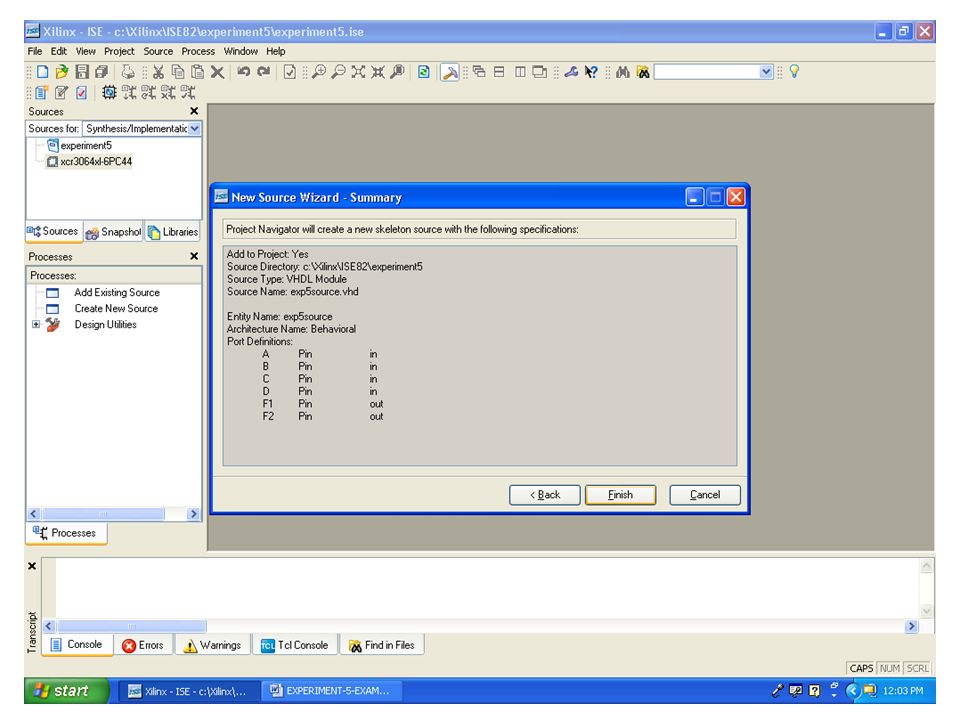Close the Transcript panel
Image resolution: width=960 pixels, height=720 pixels.
32,566
